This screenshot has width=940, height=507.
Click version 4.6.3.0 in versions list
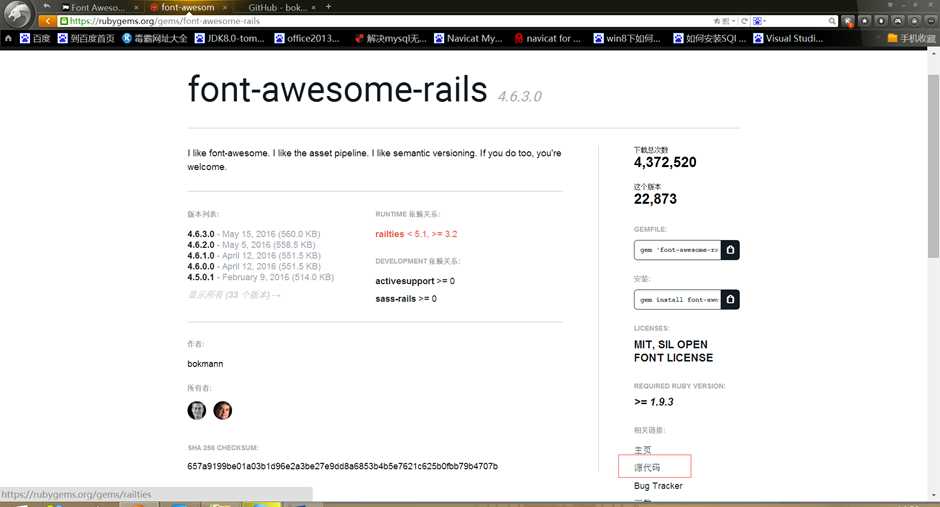tap(200, 234)
